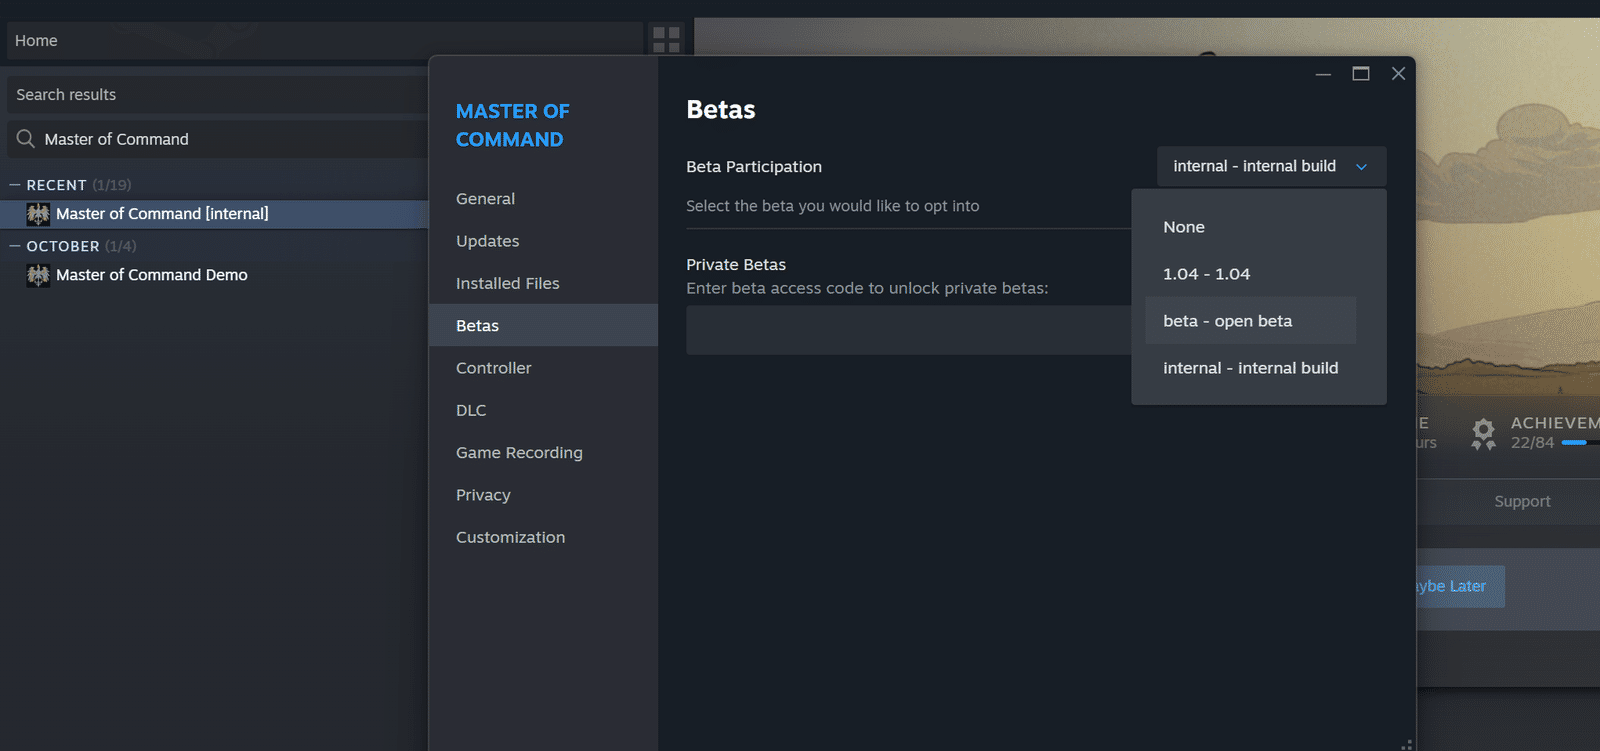The image size is (1600, 751).
Task: Open the Beta Participation dropdown
Action: coord(1272,166)
